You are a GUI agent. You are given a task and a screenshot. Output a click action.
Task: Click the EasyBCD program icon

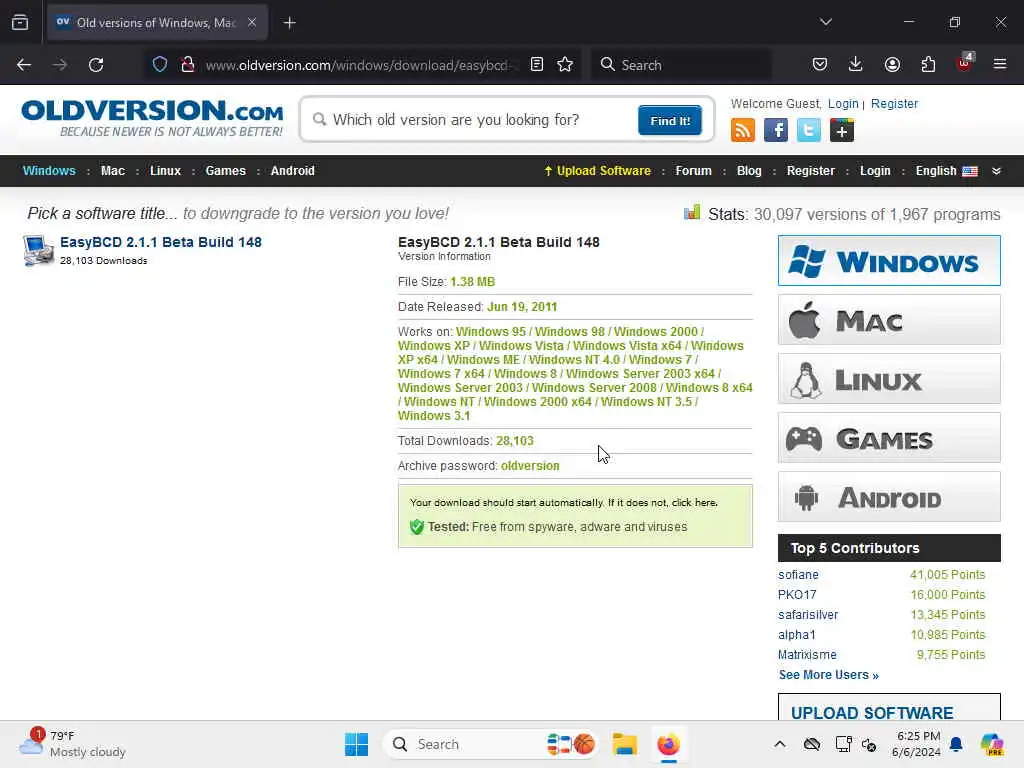tap(38, 250)
